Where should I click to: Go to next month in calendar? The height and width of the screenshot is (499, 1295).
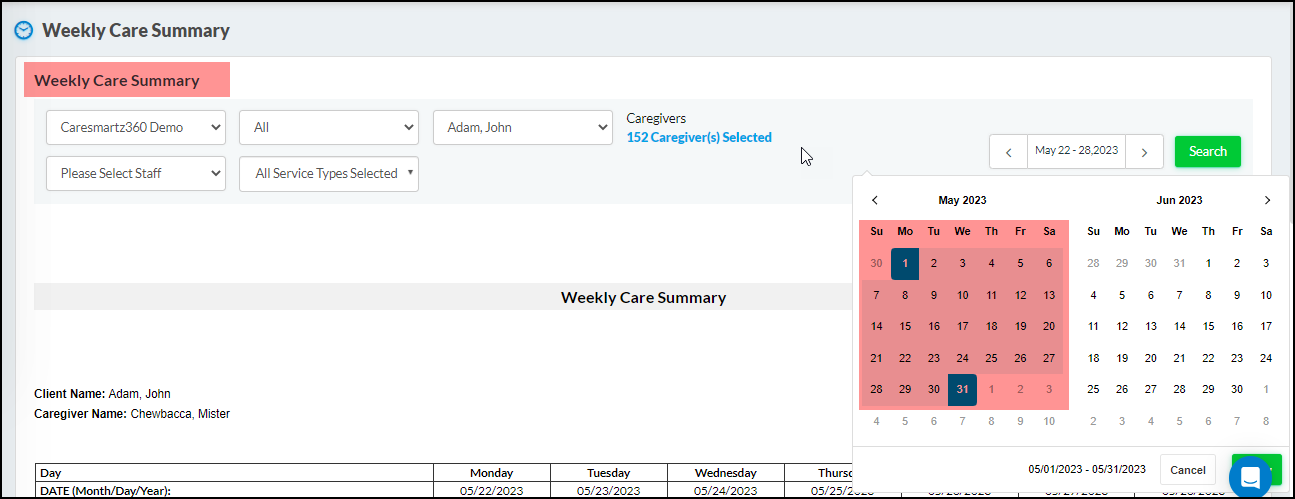pyautogui.click(x=1267, y=200)
